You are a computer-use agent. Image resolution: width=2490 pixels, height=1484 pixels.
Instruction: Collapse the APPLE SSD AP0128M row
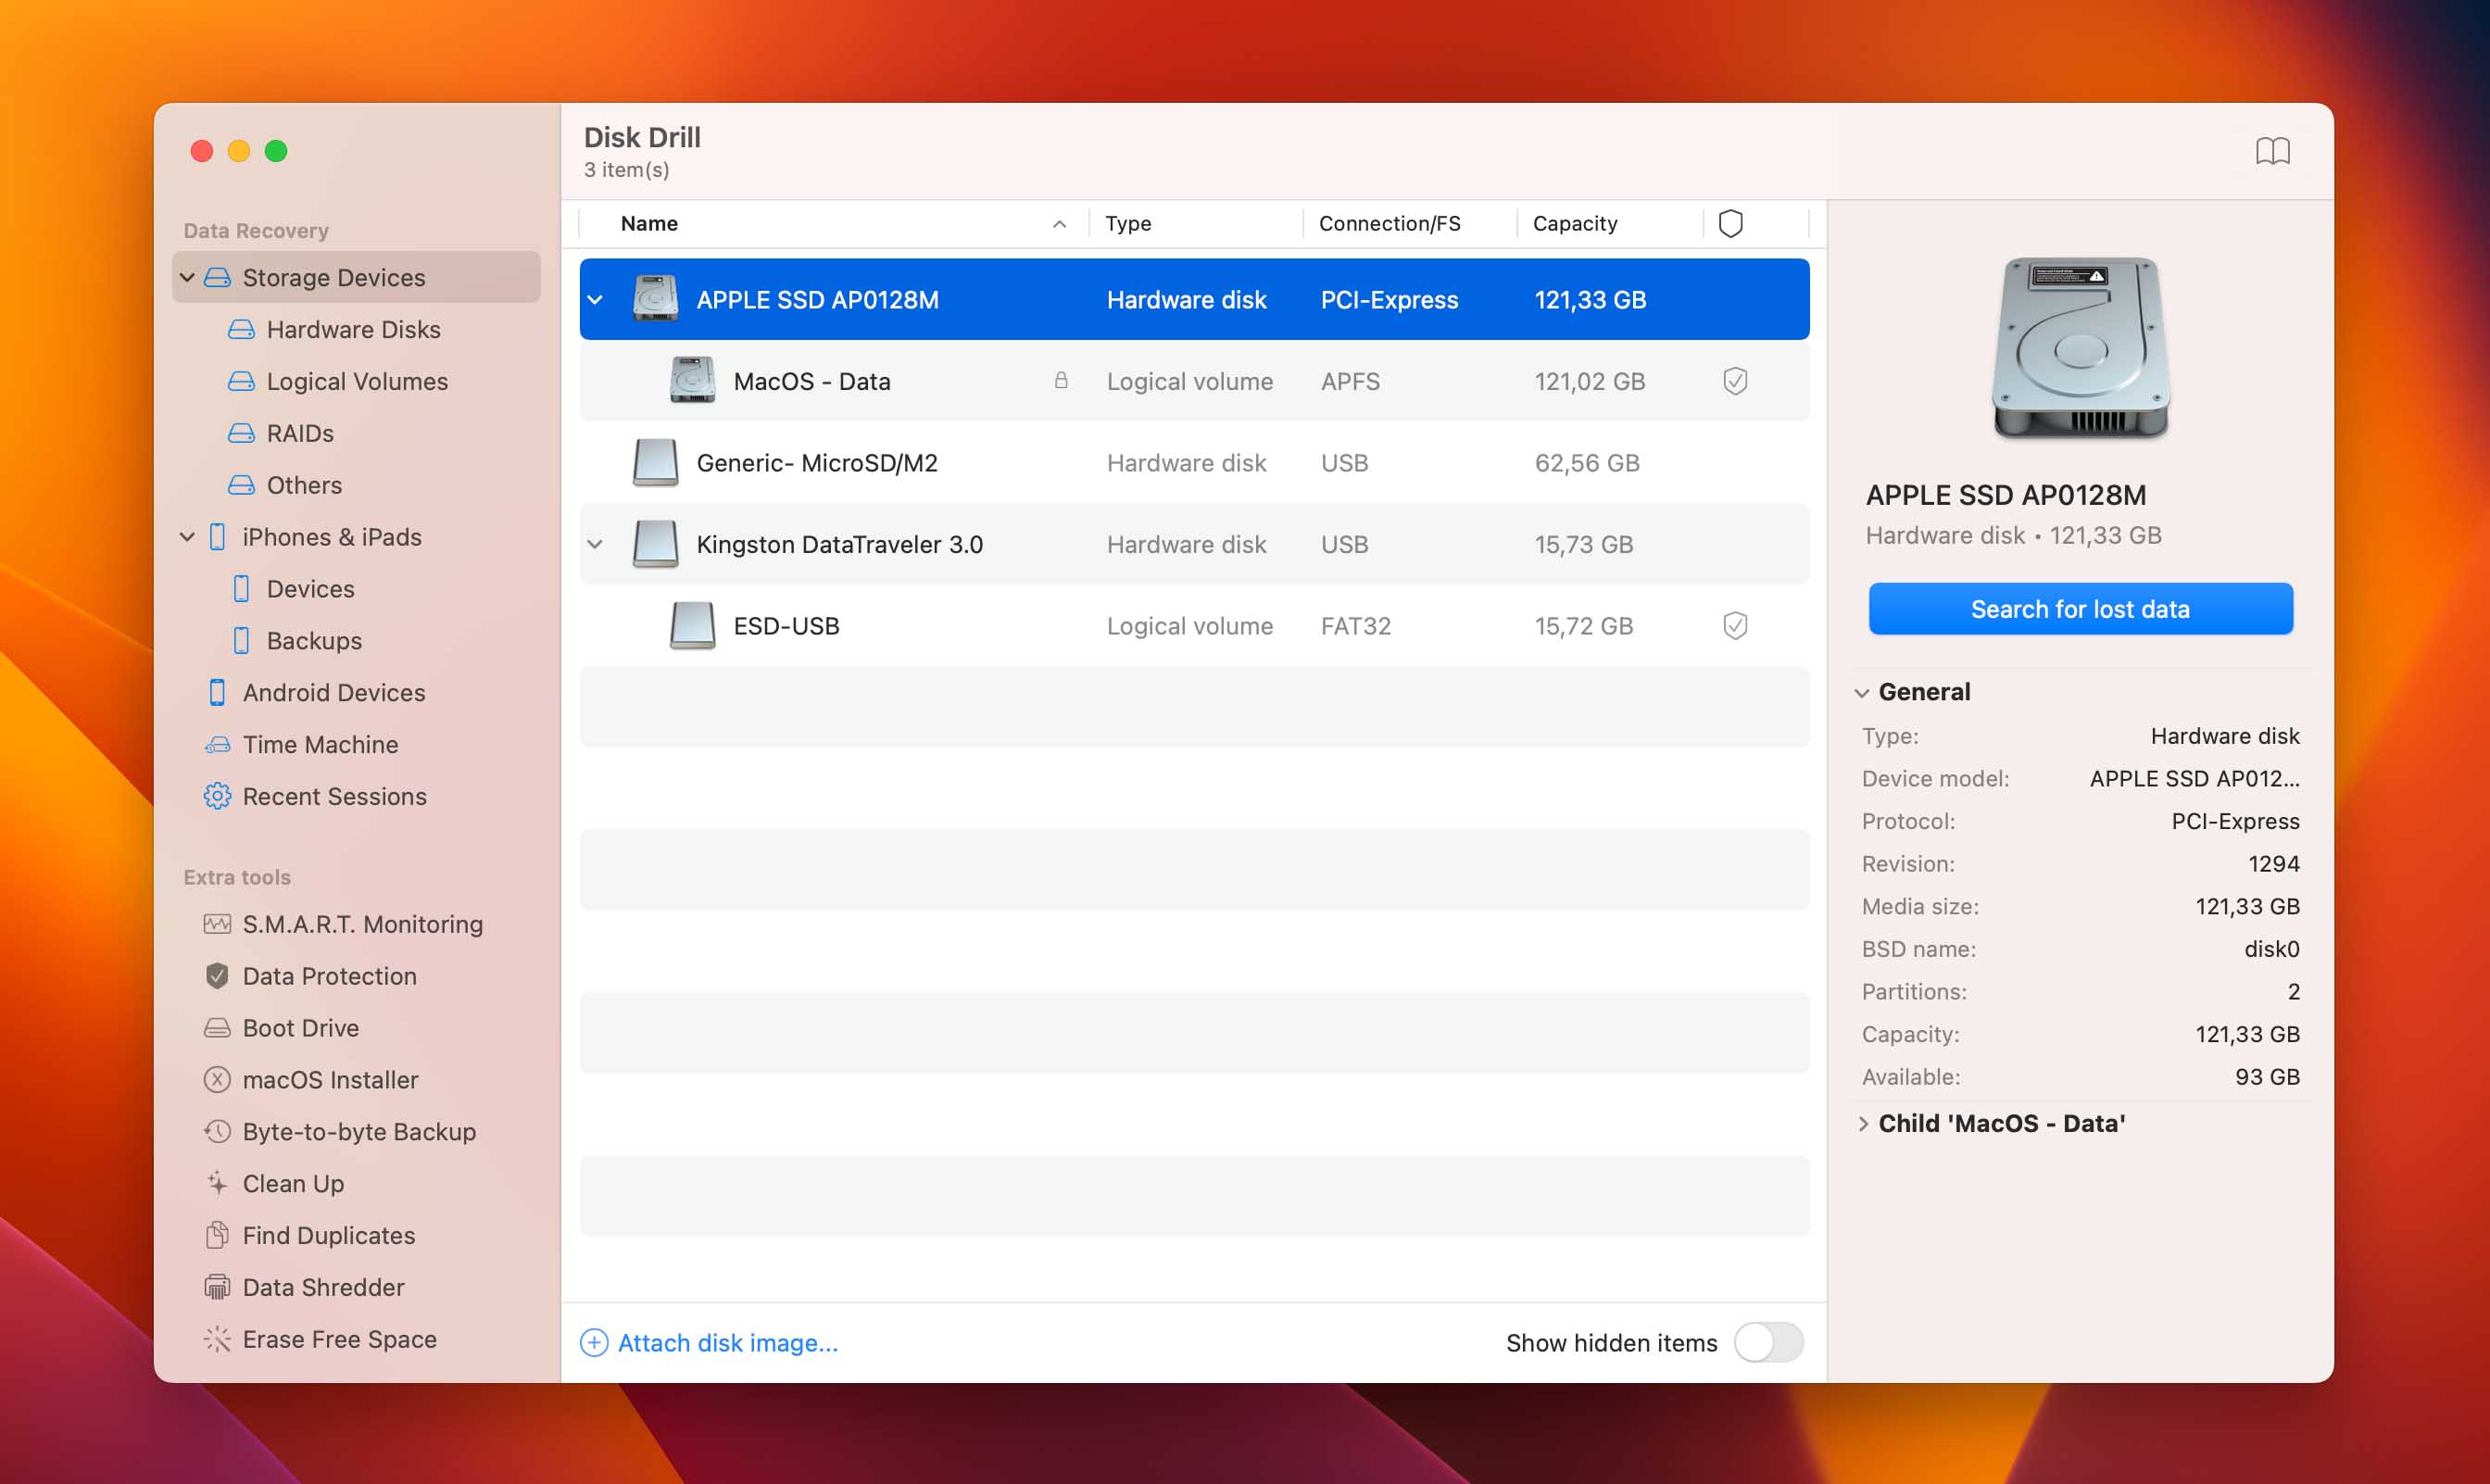pos(595,299)
